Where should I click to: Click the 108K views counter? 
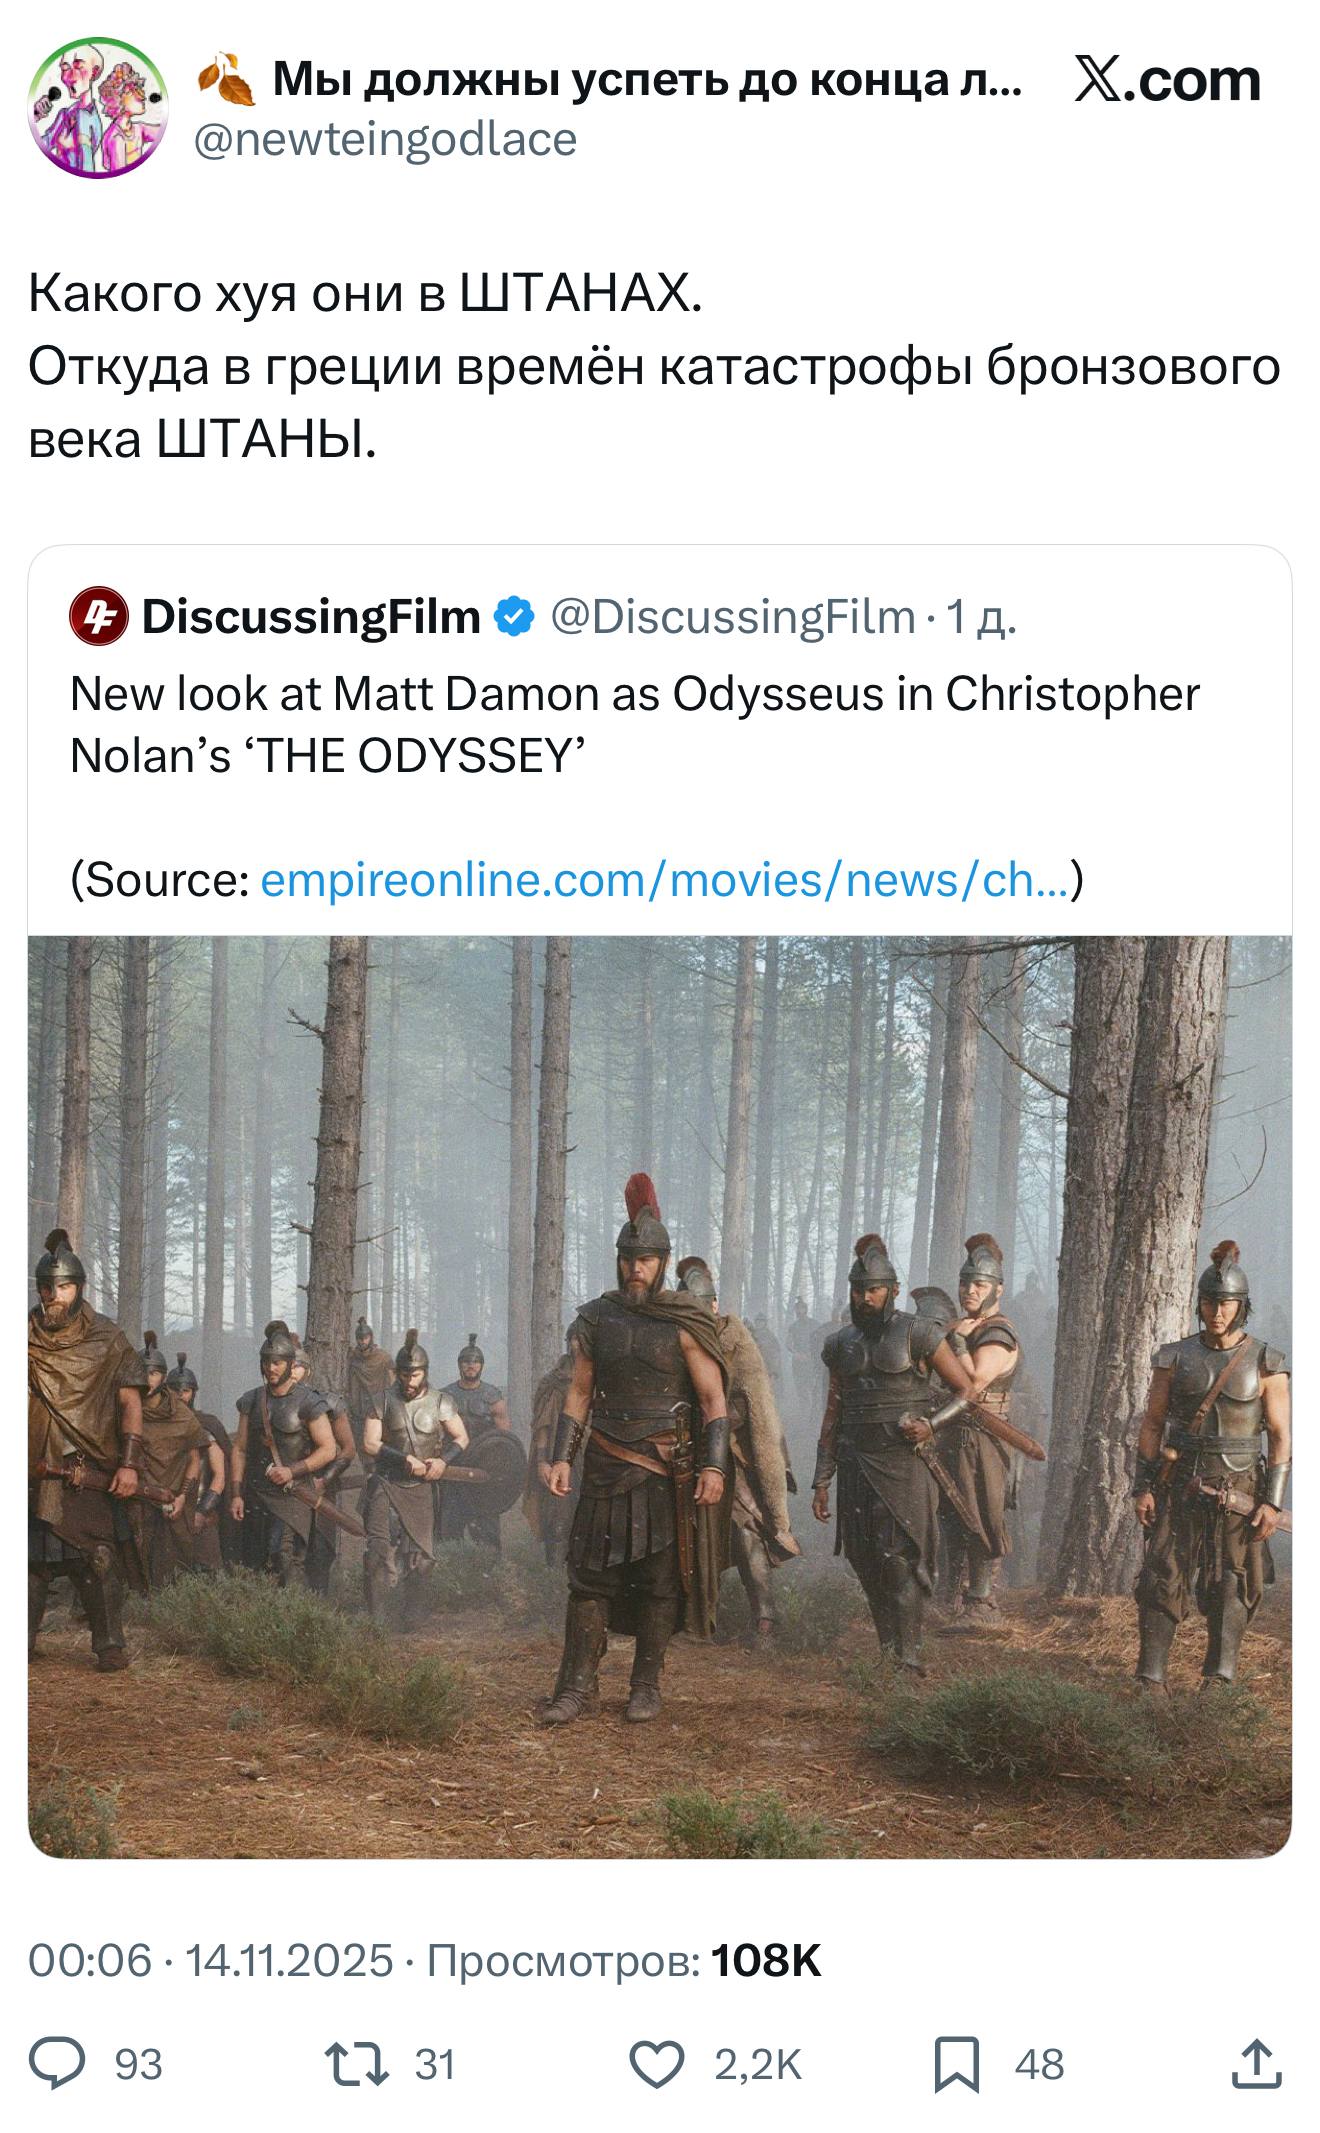coord(766,1960)
